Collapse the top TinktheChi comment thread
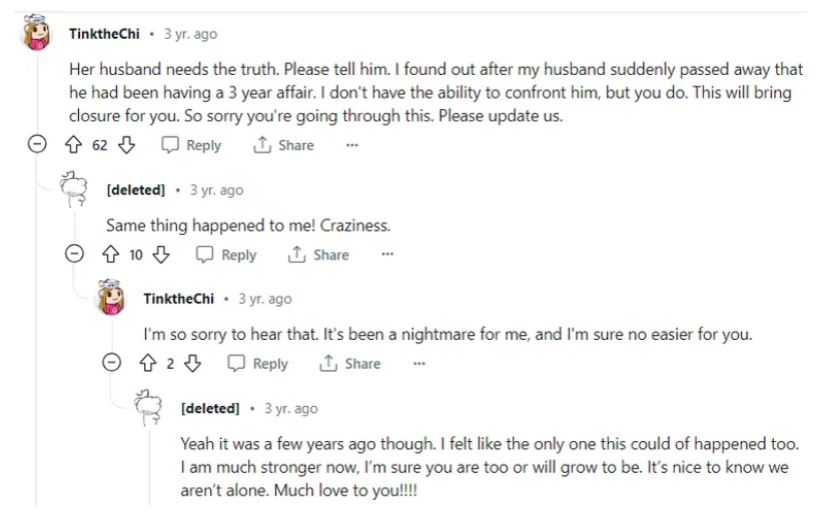 click(37, 145)
